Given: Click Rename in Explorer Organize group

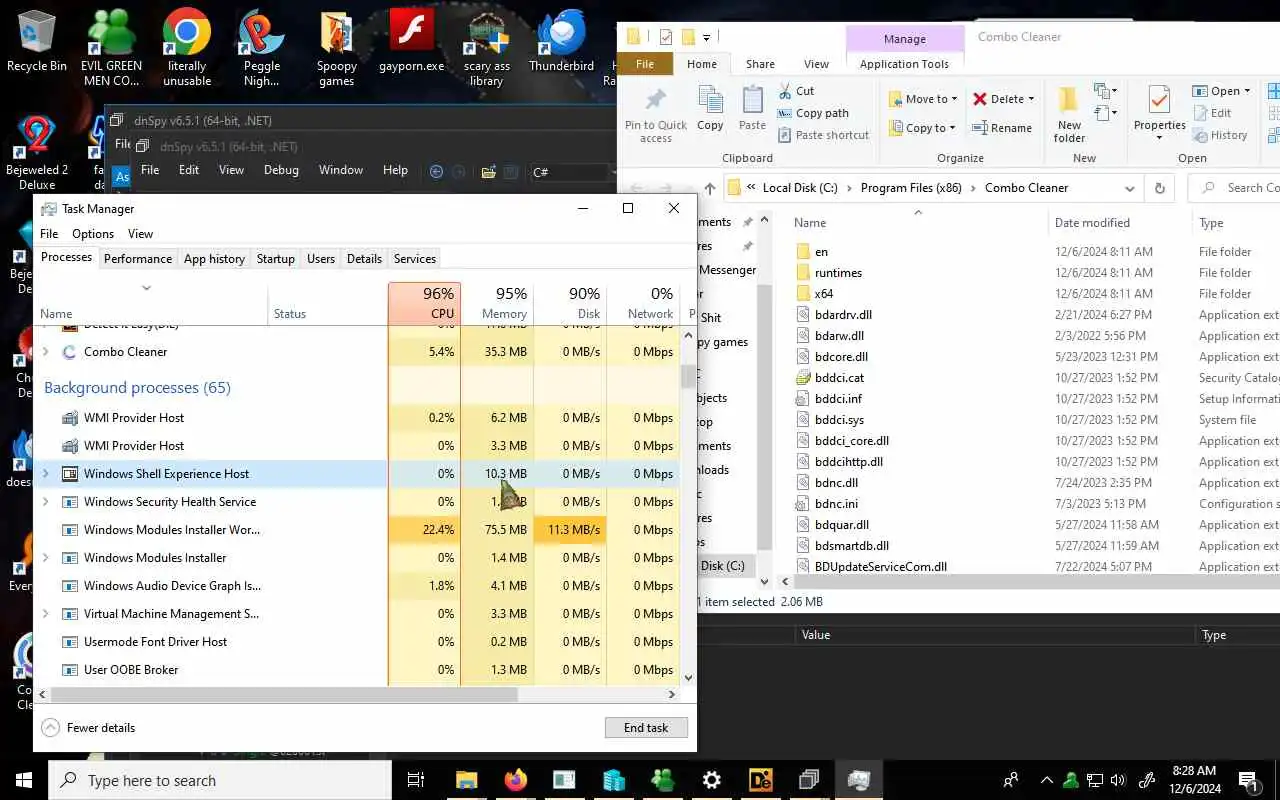Looking at the screenshot, I should click(x=1001, y=128).
